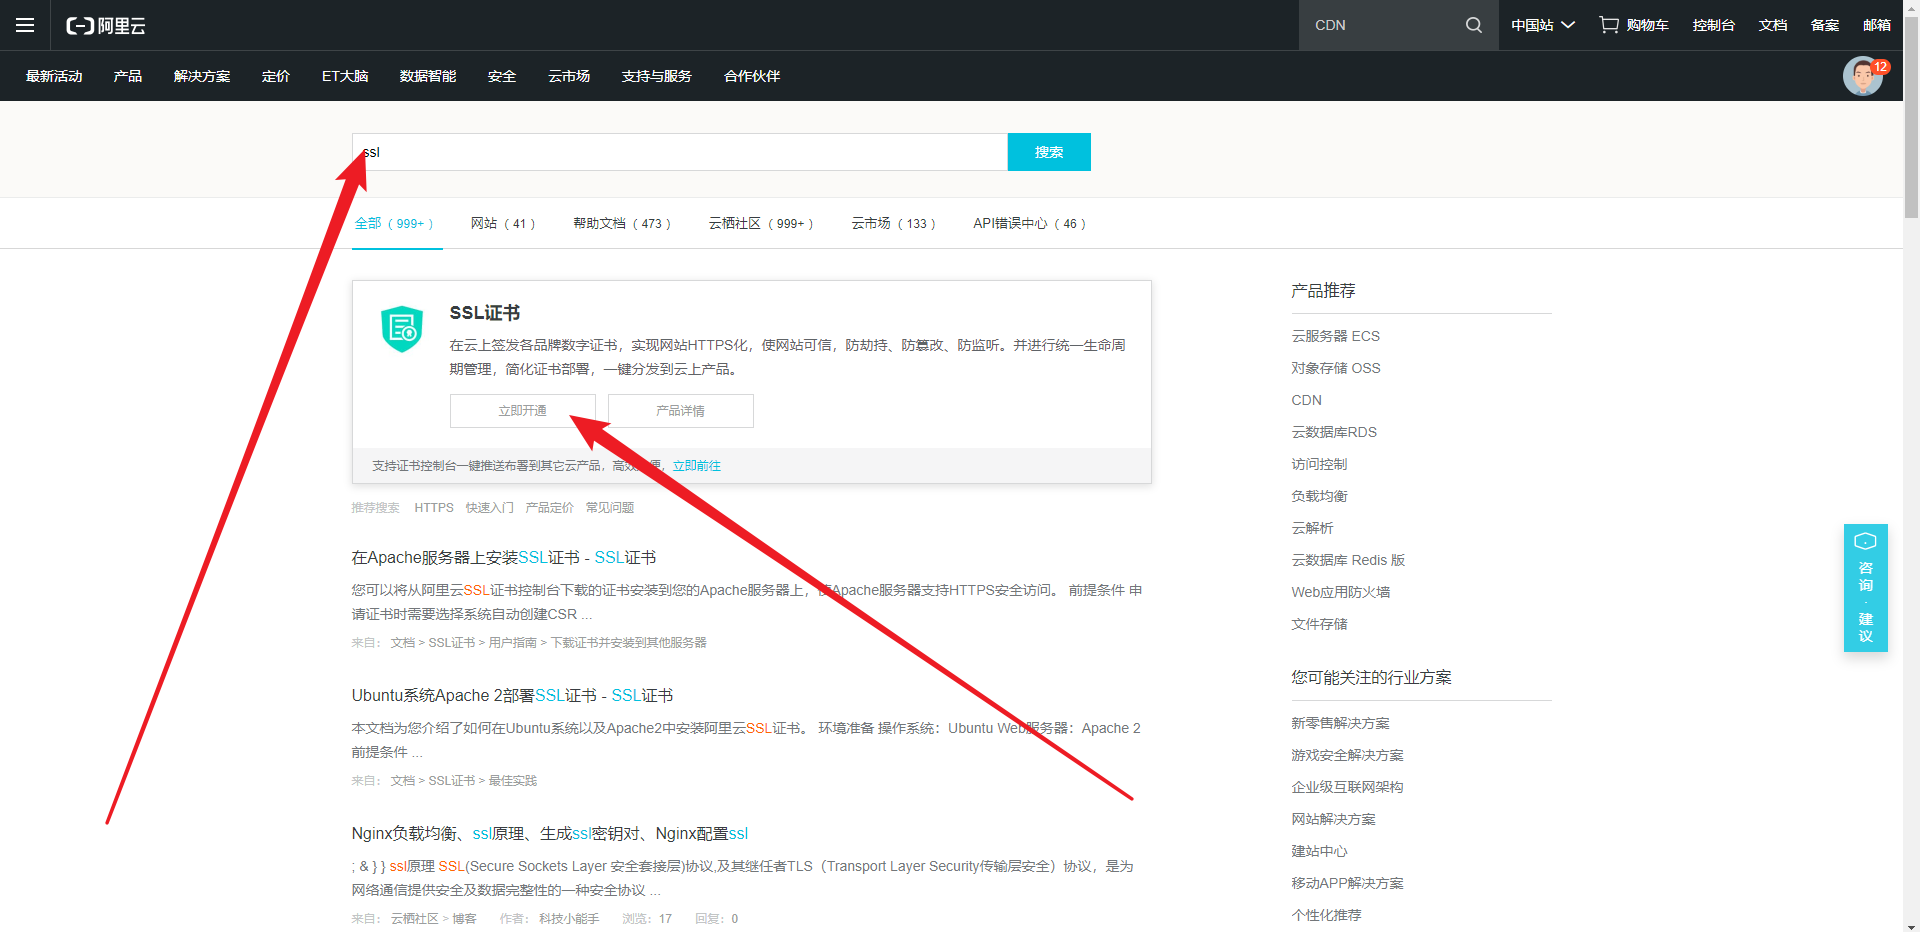Open 企业级互联网架构 link

(1347, 787)
